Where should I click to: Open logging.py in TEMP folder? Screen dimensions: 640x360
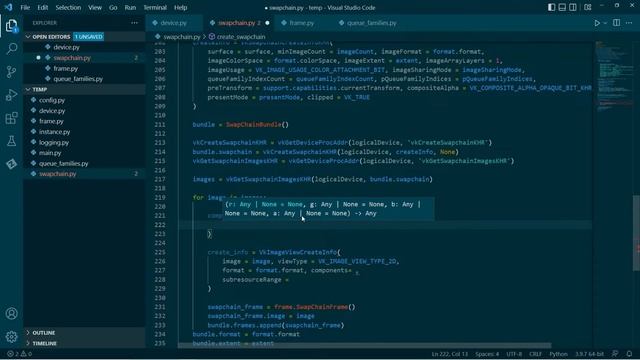pyautogui.click(x=84, y=142)
